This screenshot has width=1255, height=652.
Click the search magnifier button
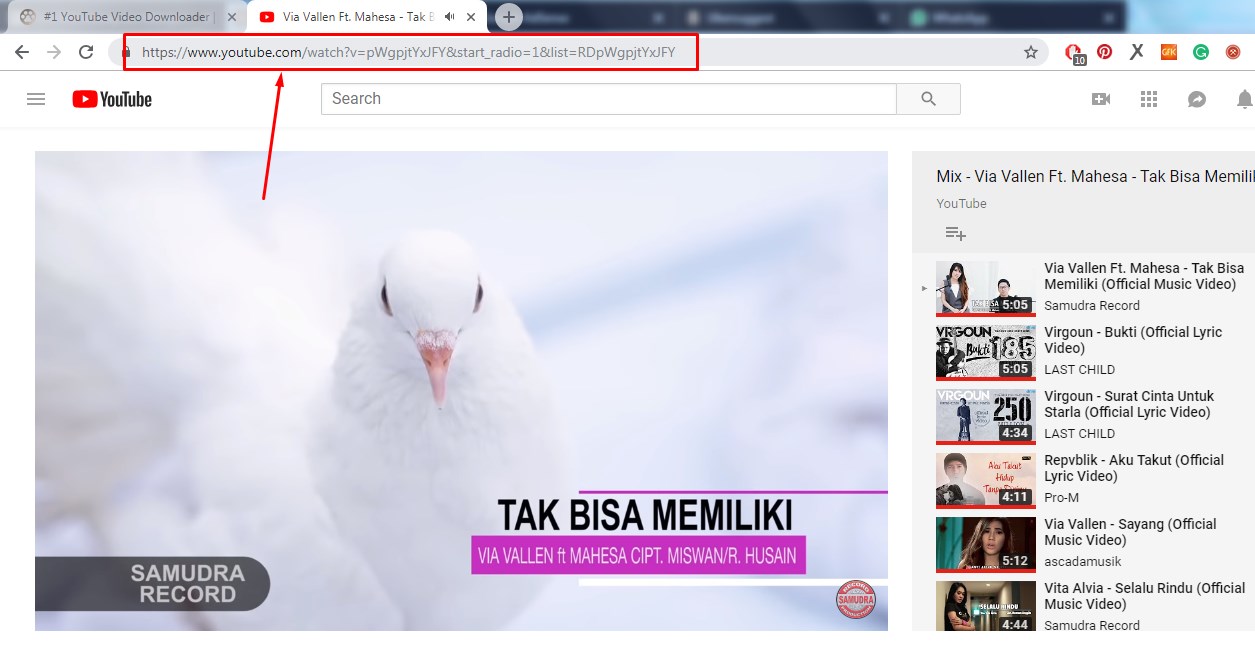928,99
